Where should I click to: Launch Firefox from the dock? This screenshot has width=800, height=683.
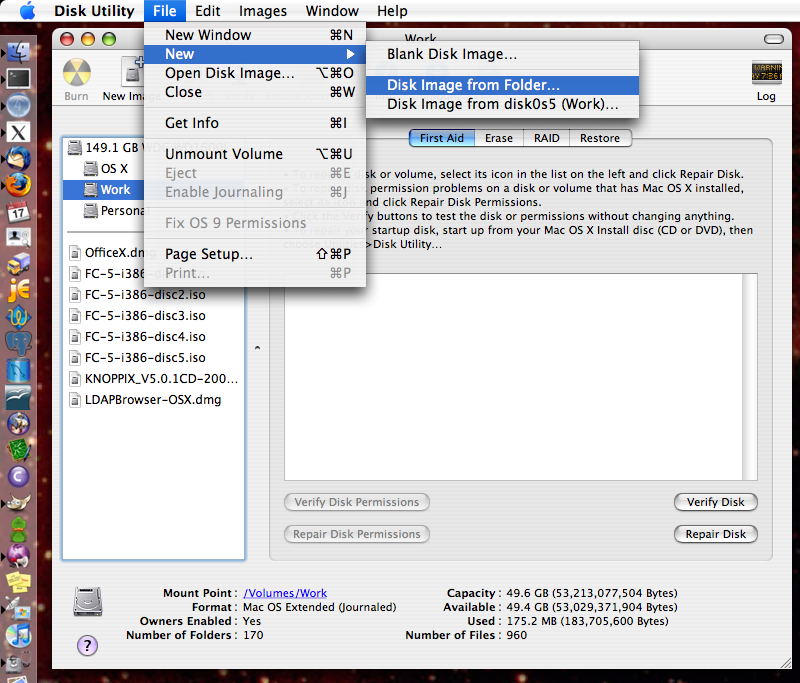[x=18, y=185]
